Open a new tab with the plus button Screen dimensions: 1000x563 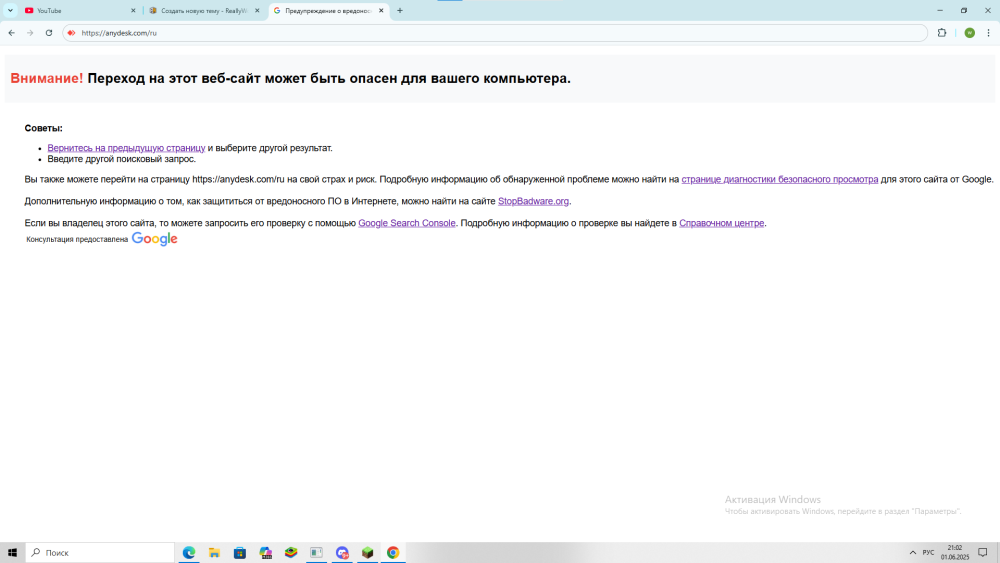[400, 11]
